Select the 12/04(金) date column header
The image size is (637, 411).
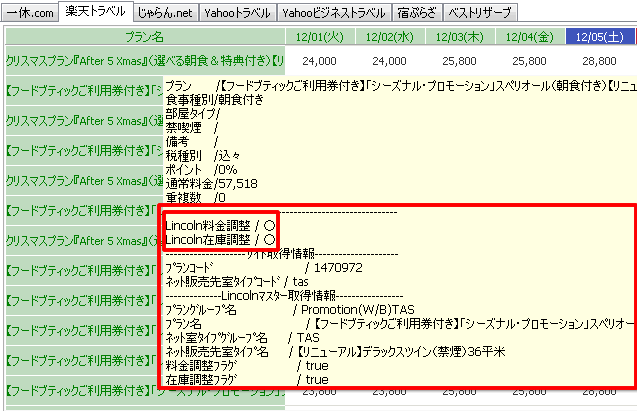529,37
